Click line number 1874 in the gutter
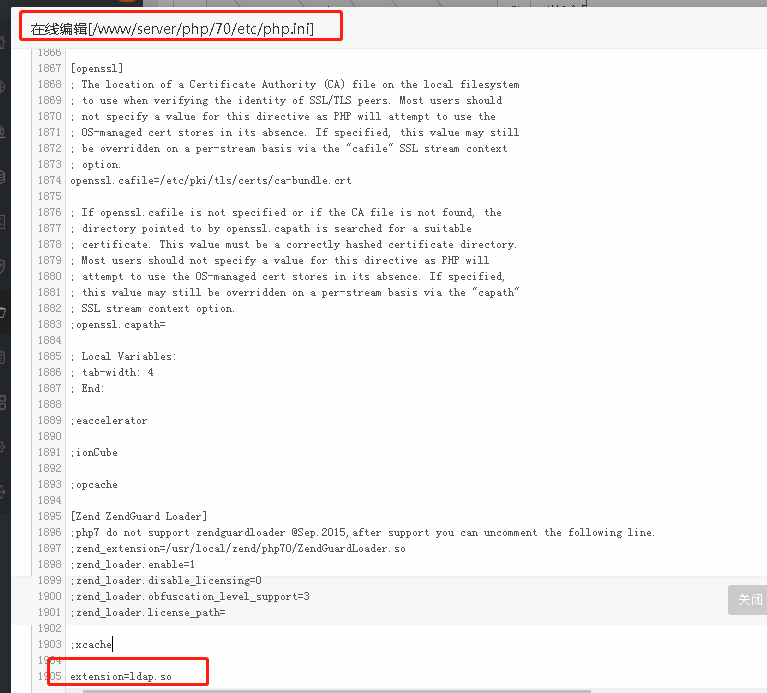 [x=50, y=180]
